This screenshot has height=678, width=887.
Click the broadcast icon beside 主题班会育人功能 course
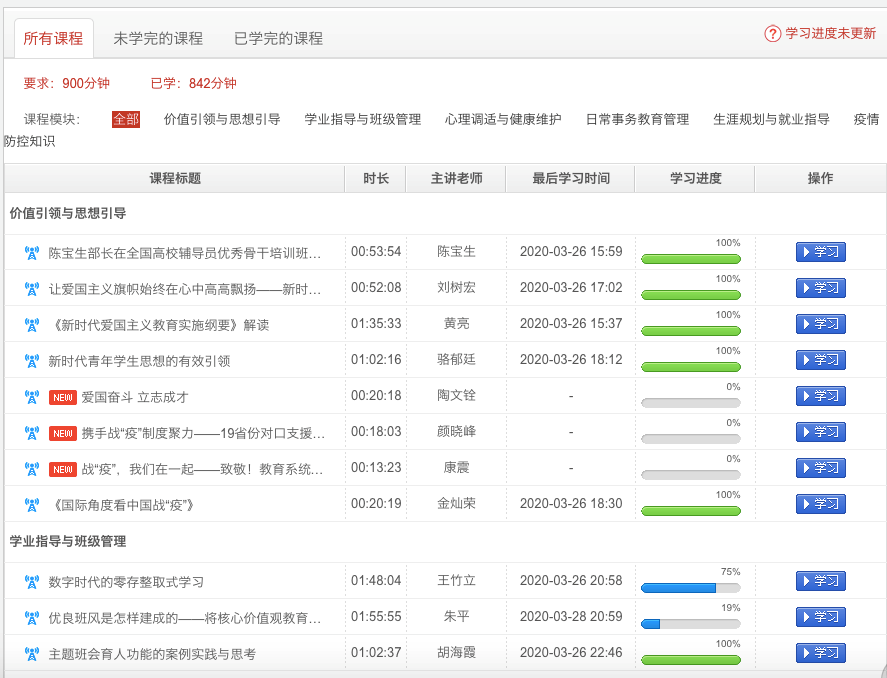pos(31,654)
